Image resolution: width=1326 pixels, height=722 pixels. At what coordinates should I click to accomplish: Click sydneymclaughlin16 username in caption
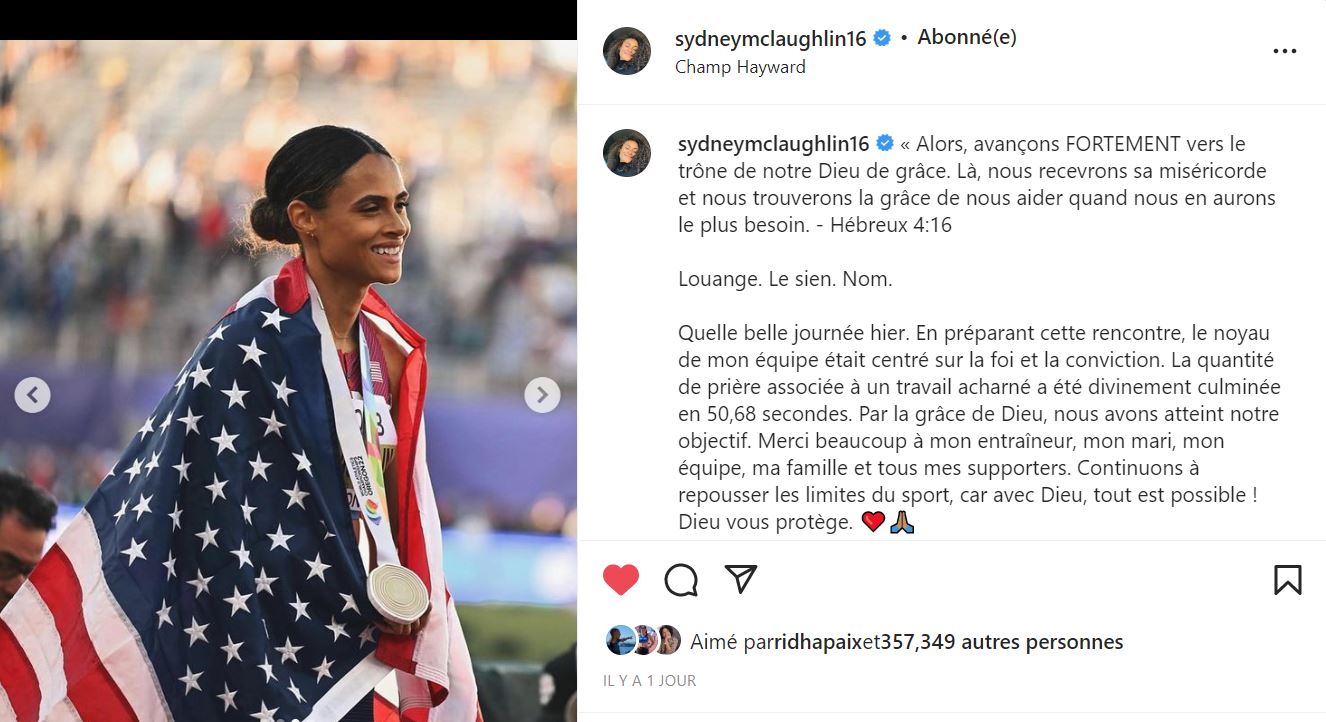coord(774,144)
